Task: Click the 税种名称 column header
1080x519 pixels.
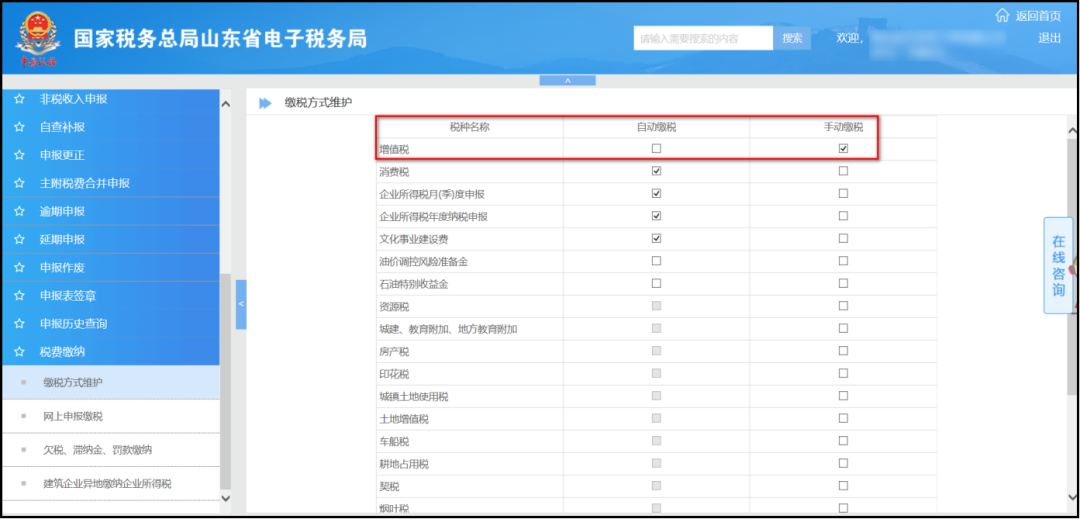Action: [470, 127]
